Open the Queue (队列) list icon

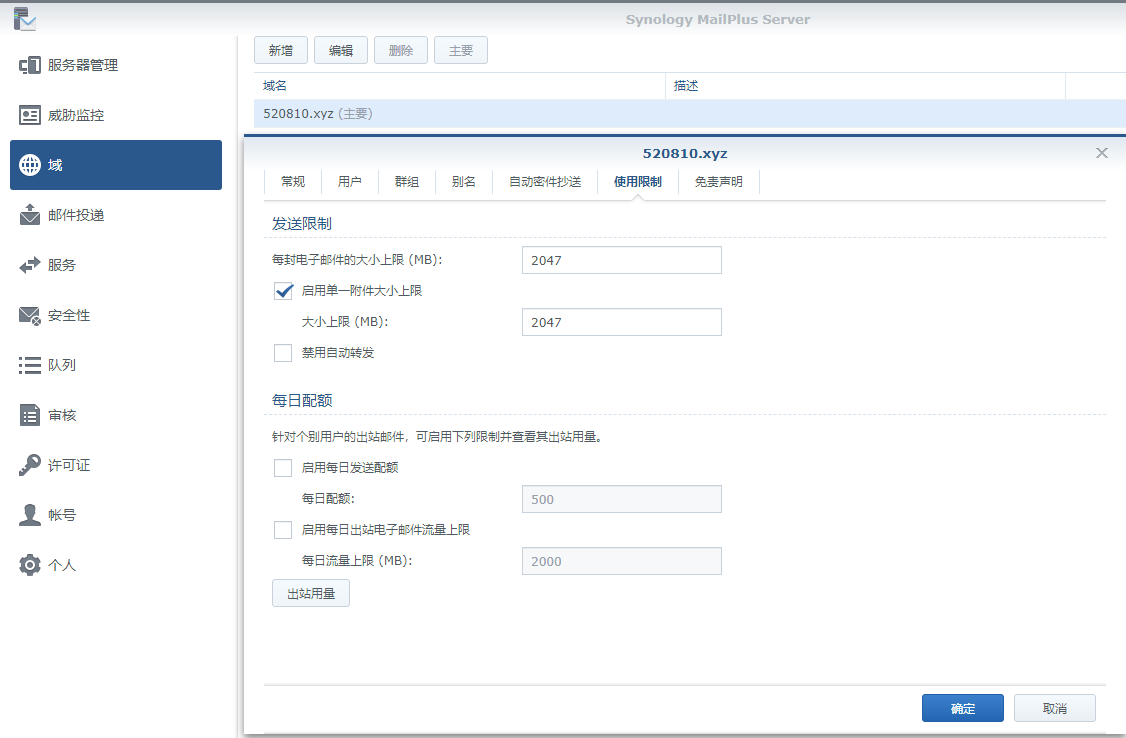30,365
